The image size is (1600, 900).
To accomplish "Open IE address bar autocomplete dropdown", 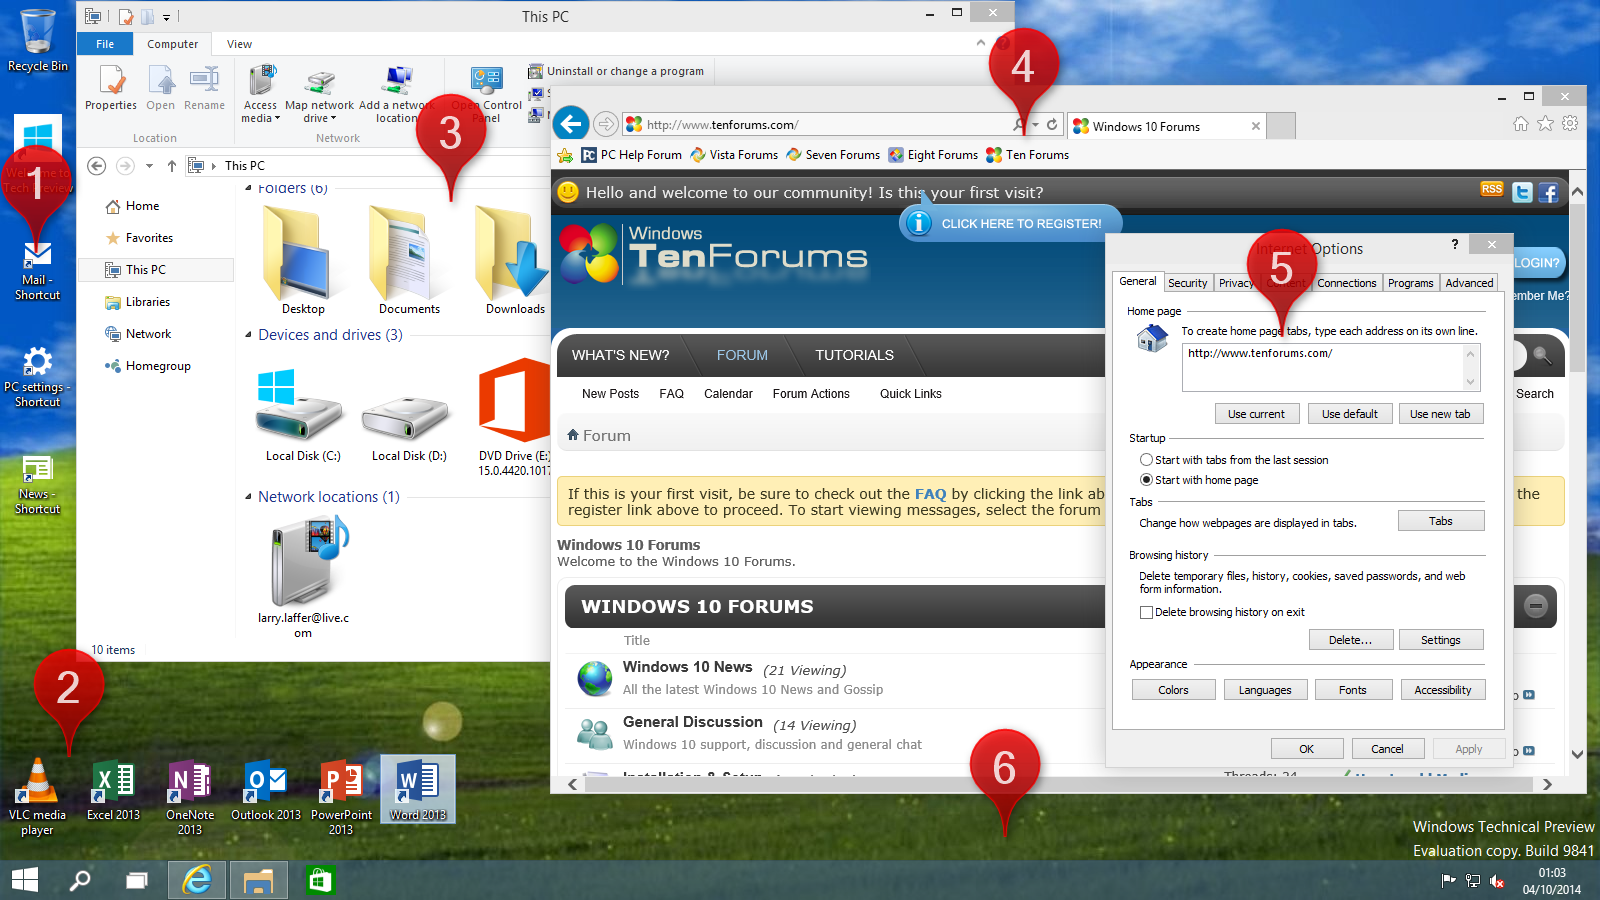I will point(1036,125).
